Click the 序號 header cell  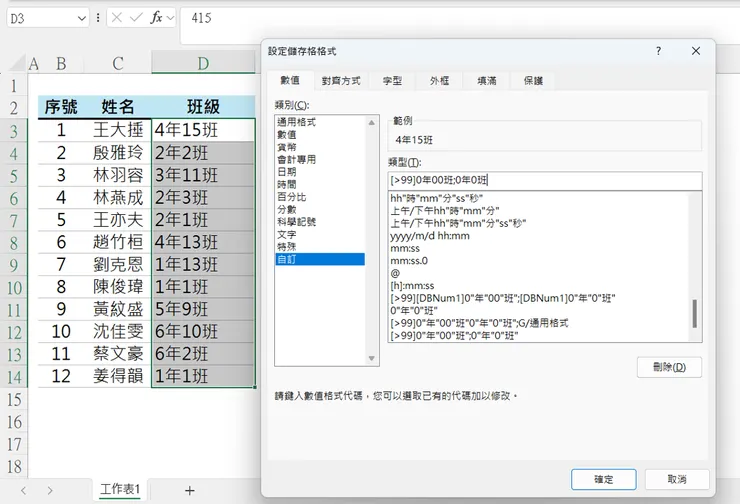(61, 107)
